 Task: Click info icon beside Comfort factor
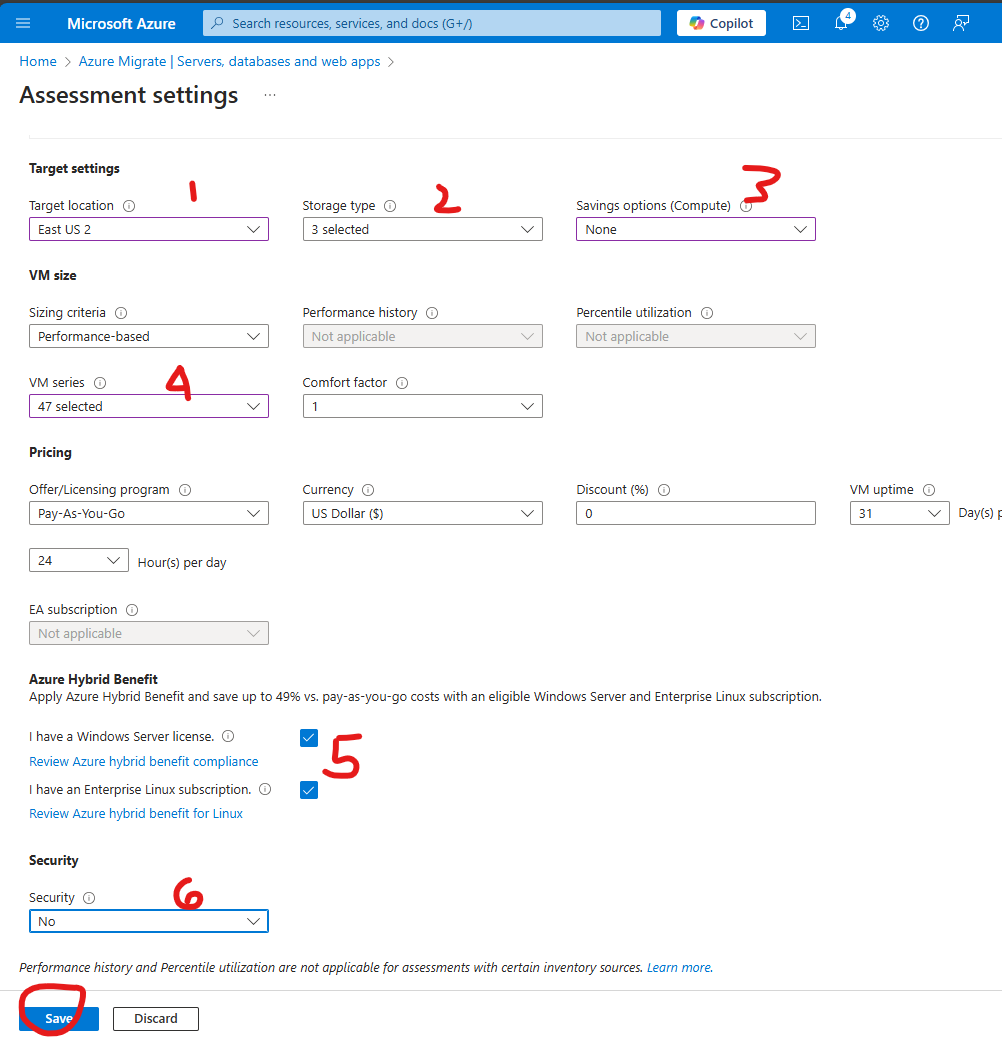[x=402, y=383]
